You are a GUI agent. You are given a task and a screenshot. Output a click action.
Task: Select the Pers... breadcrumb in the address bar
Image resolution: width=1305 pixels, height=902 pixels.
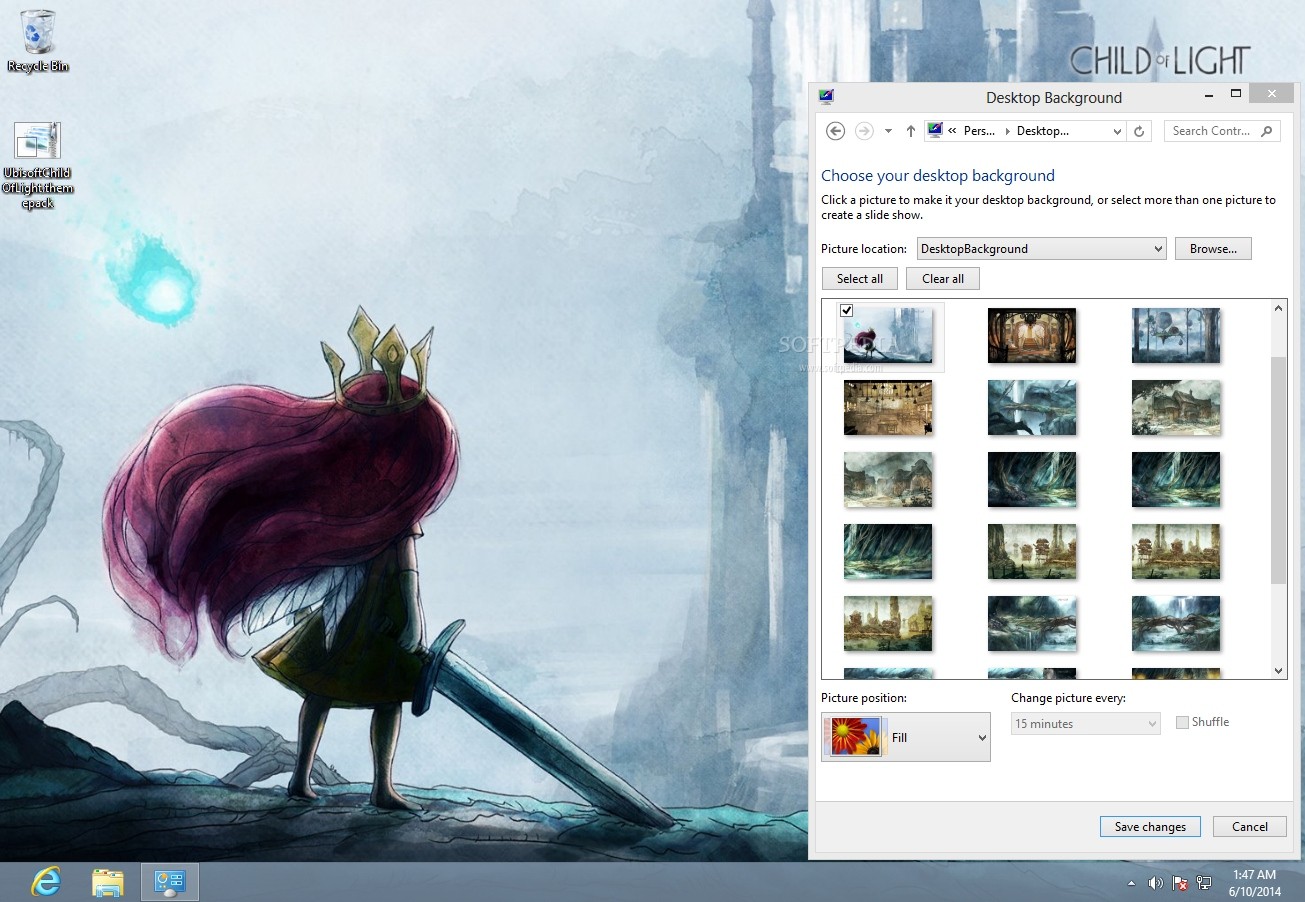[x=979, y=131]
